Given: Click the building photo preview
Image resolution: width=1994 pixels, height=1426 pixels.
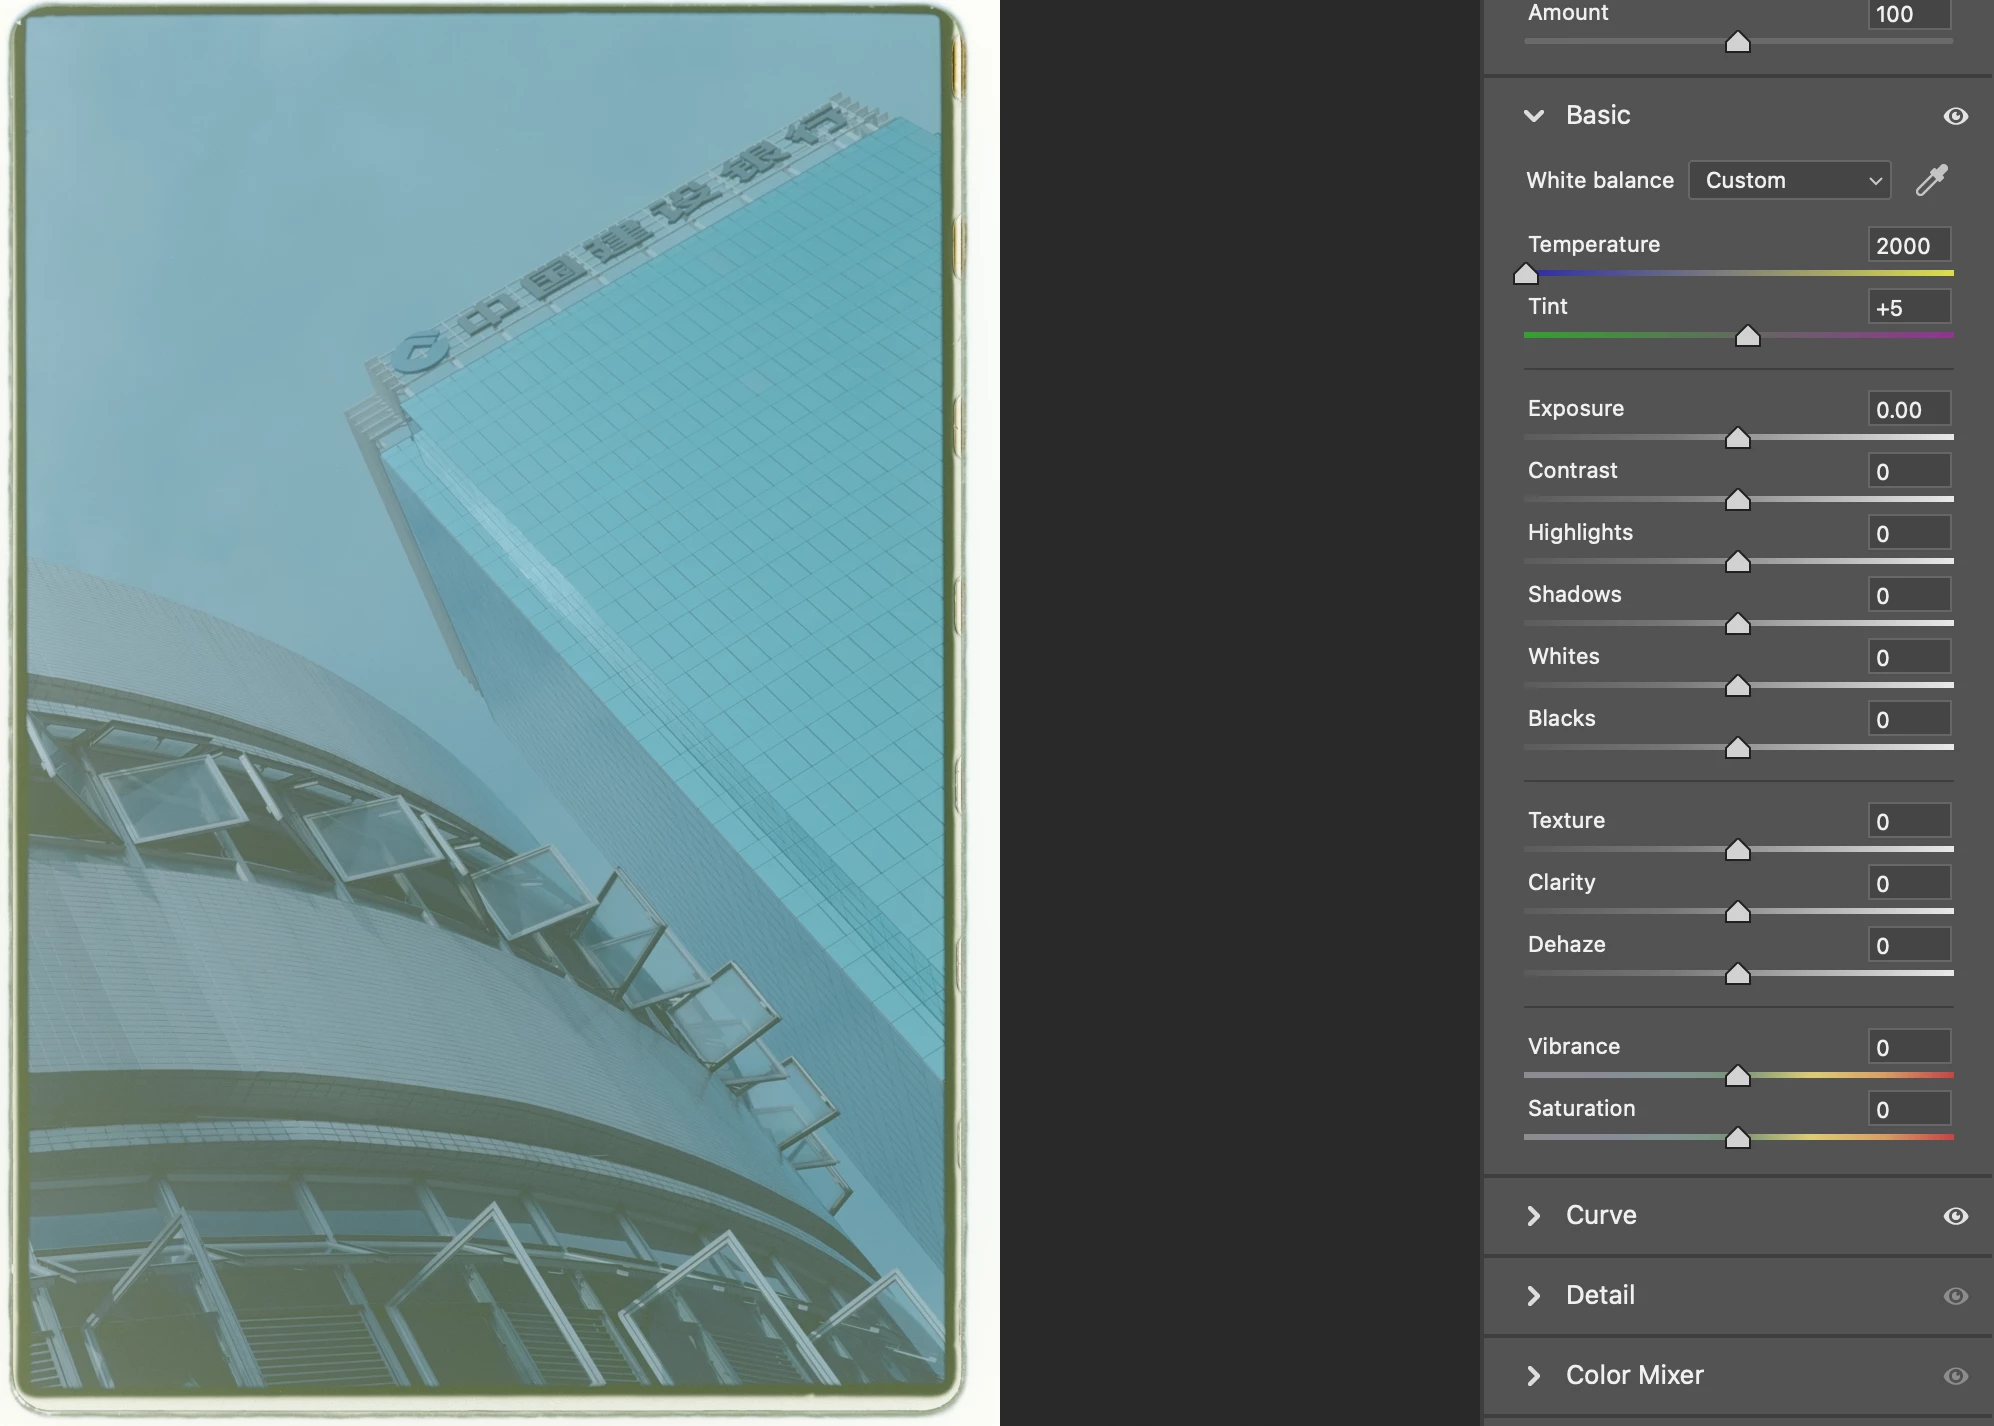Looking at the screenshot, I should point(486,700).
